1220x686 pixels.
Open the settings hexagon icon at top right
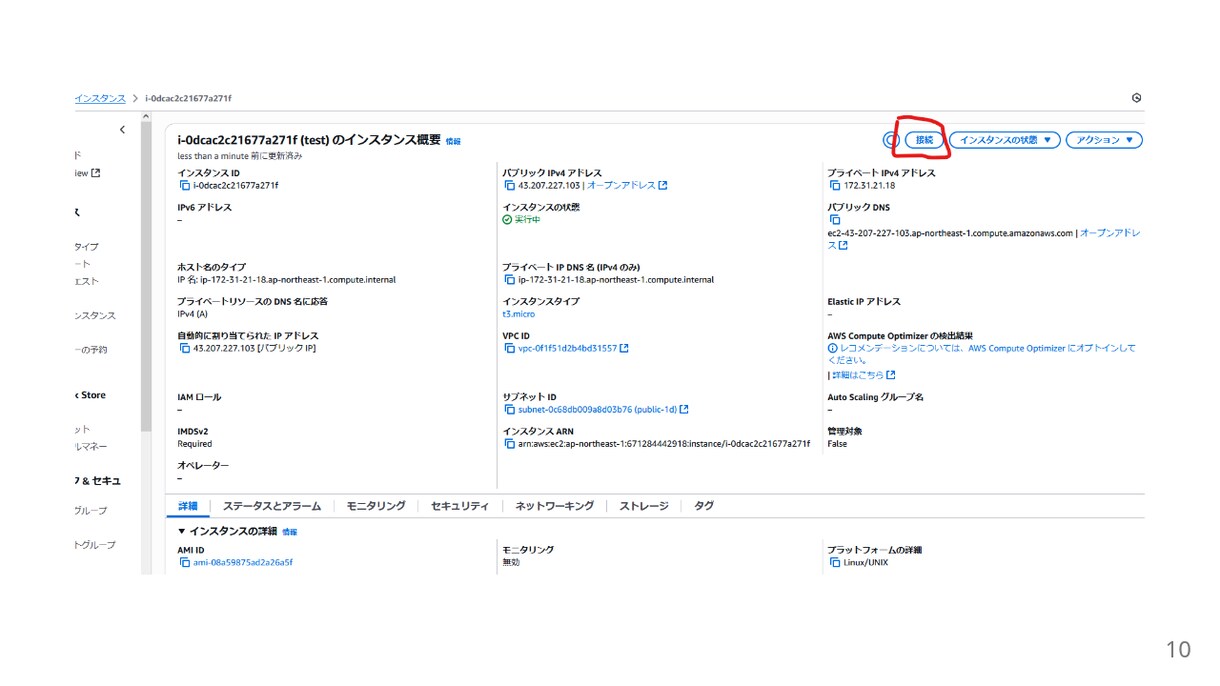tap(1136, 99)
